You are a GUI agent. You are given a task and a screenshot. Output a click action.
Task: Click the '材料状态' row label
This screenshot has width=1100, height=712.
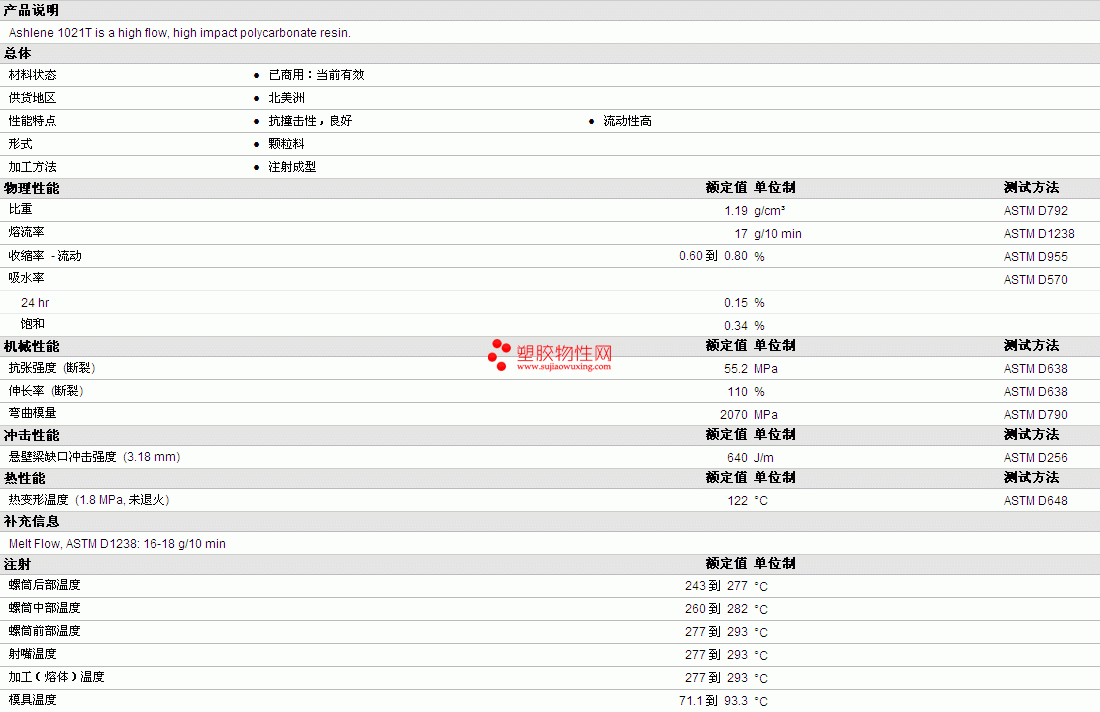[x=32, y=75]
